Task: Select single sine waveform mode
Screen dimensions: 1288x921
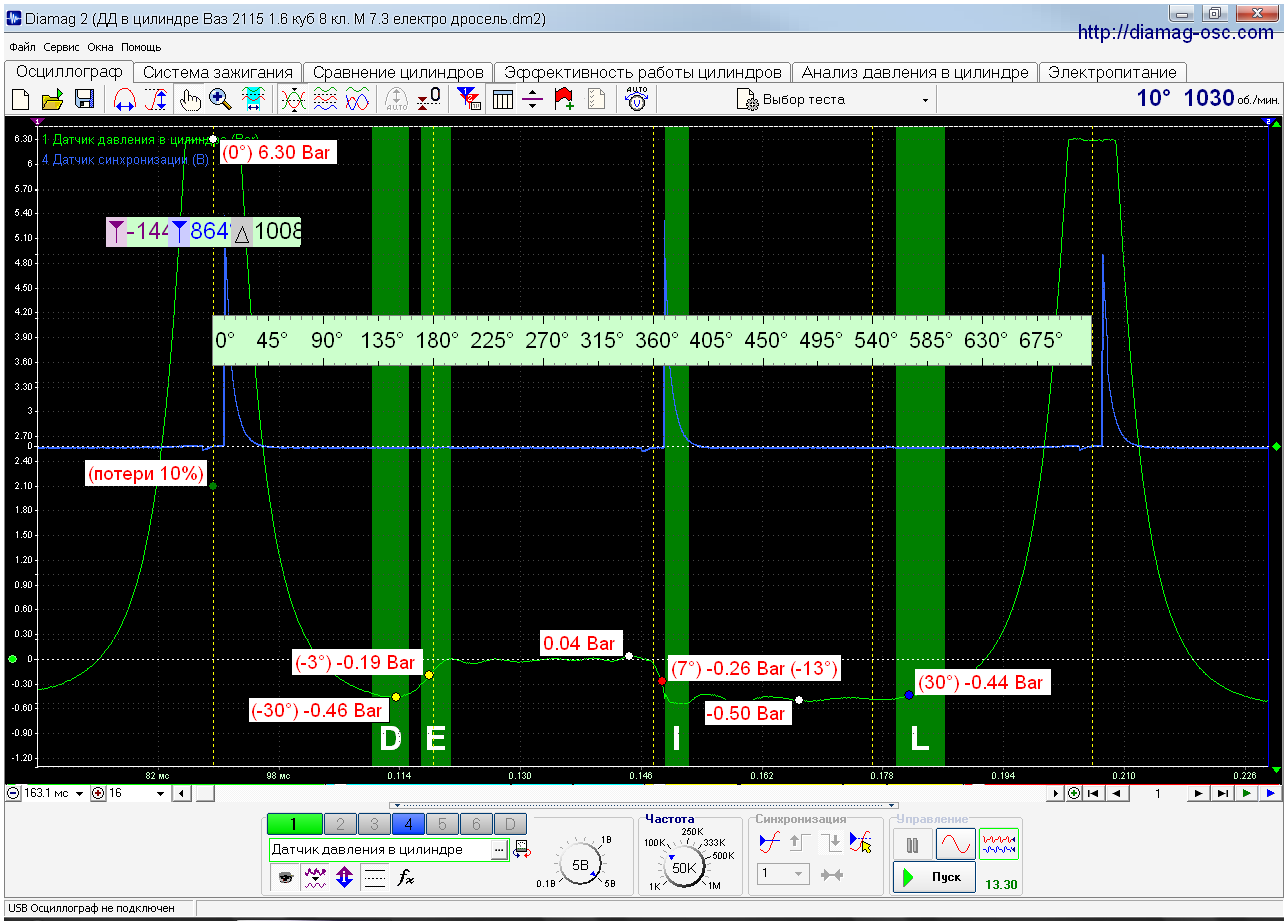Action: pyautogui.click(x=955, y=844)
